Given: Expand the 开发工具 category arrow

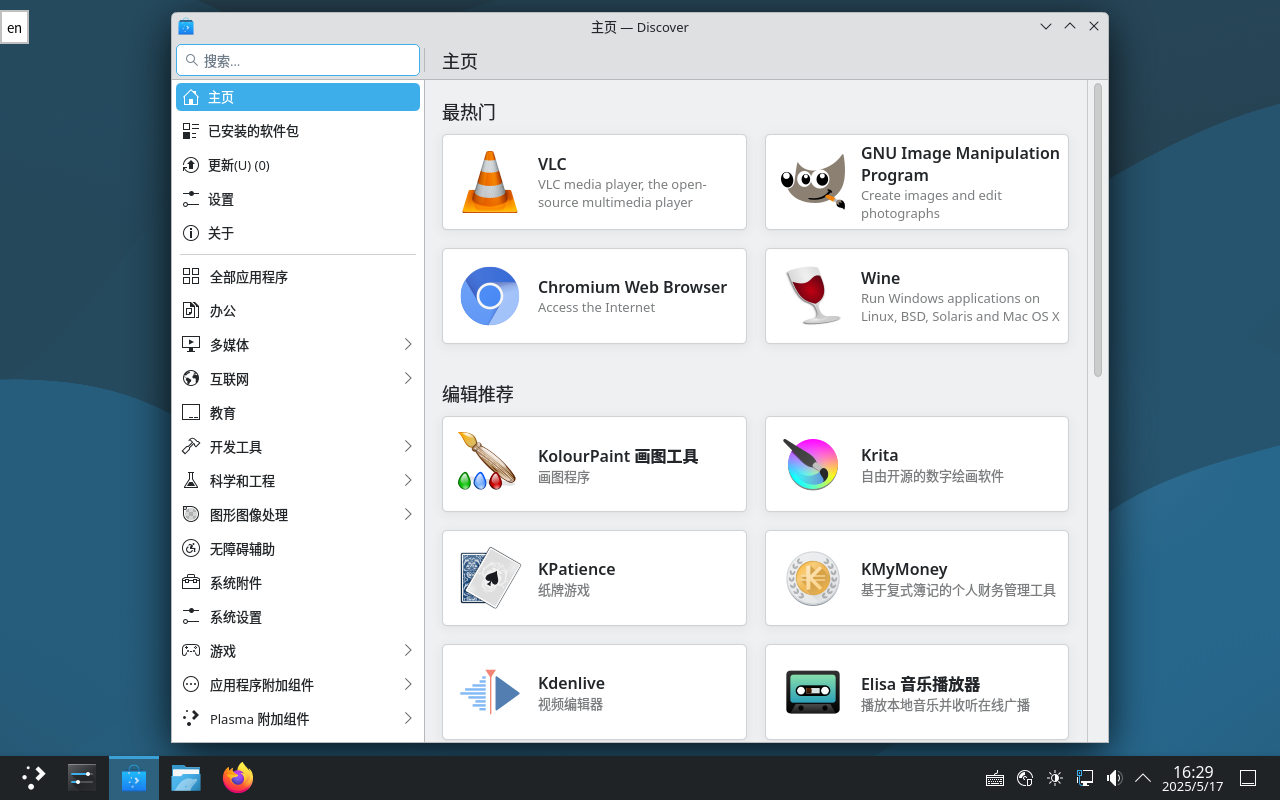Looking at the screenshot, I should (x=408, y=447).
